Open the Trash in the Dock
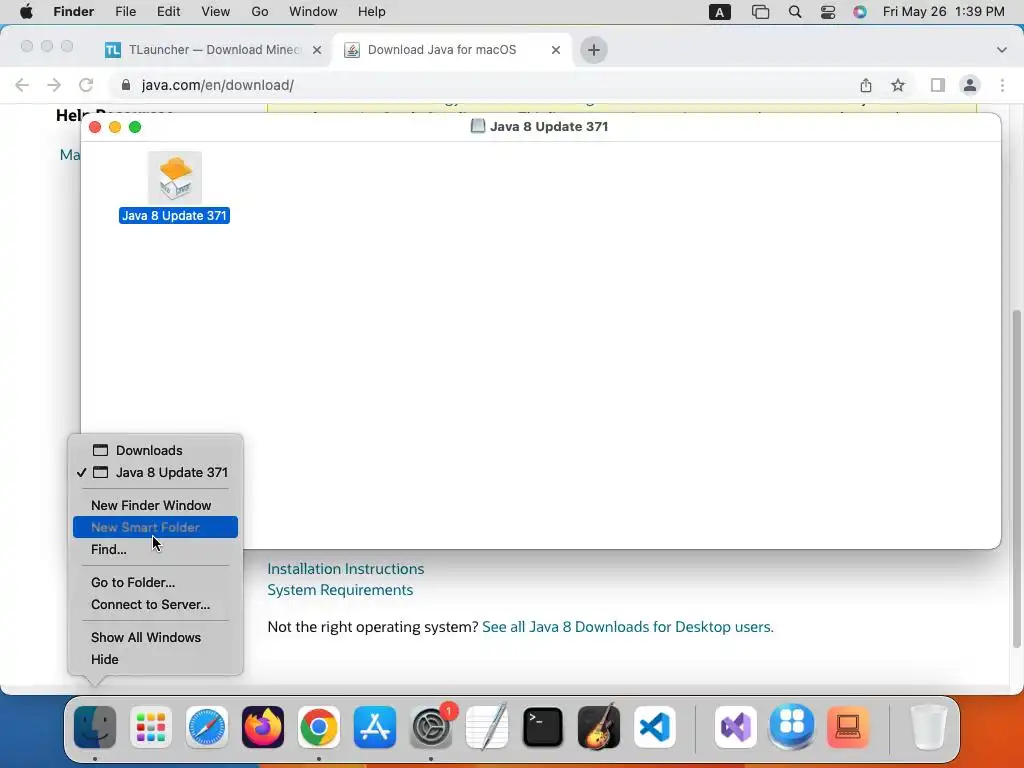Image resolution: width=1024 pixels, height=768 pixels. [x=928, y=727]
